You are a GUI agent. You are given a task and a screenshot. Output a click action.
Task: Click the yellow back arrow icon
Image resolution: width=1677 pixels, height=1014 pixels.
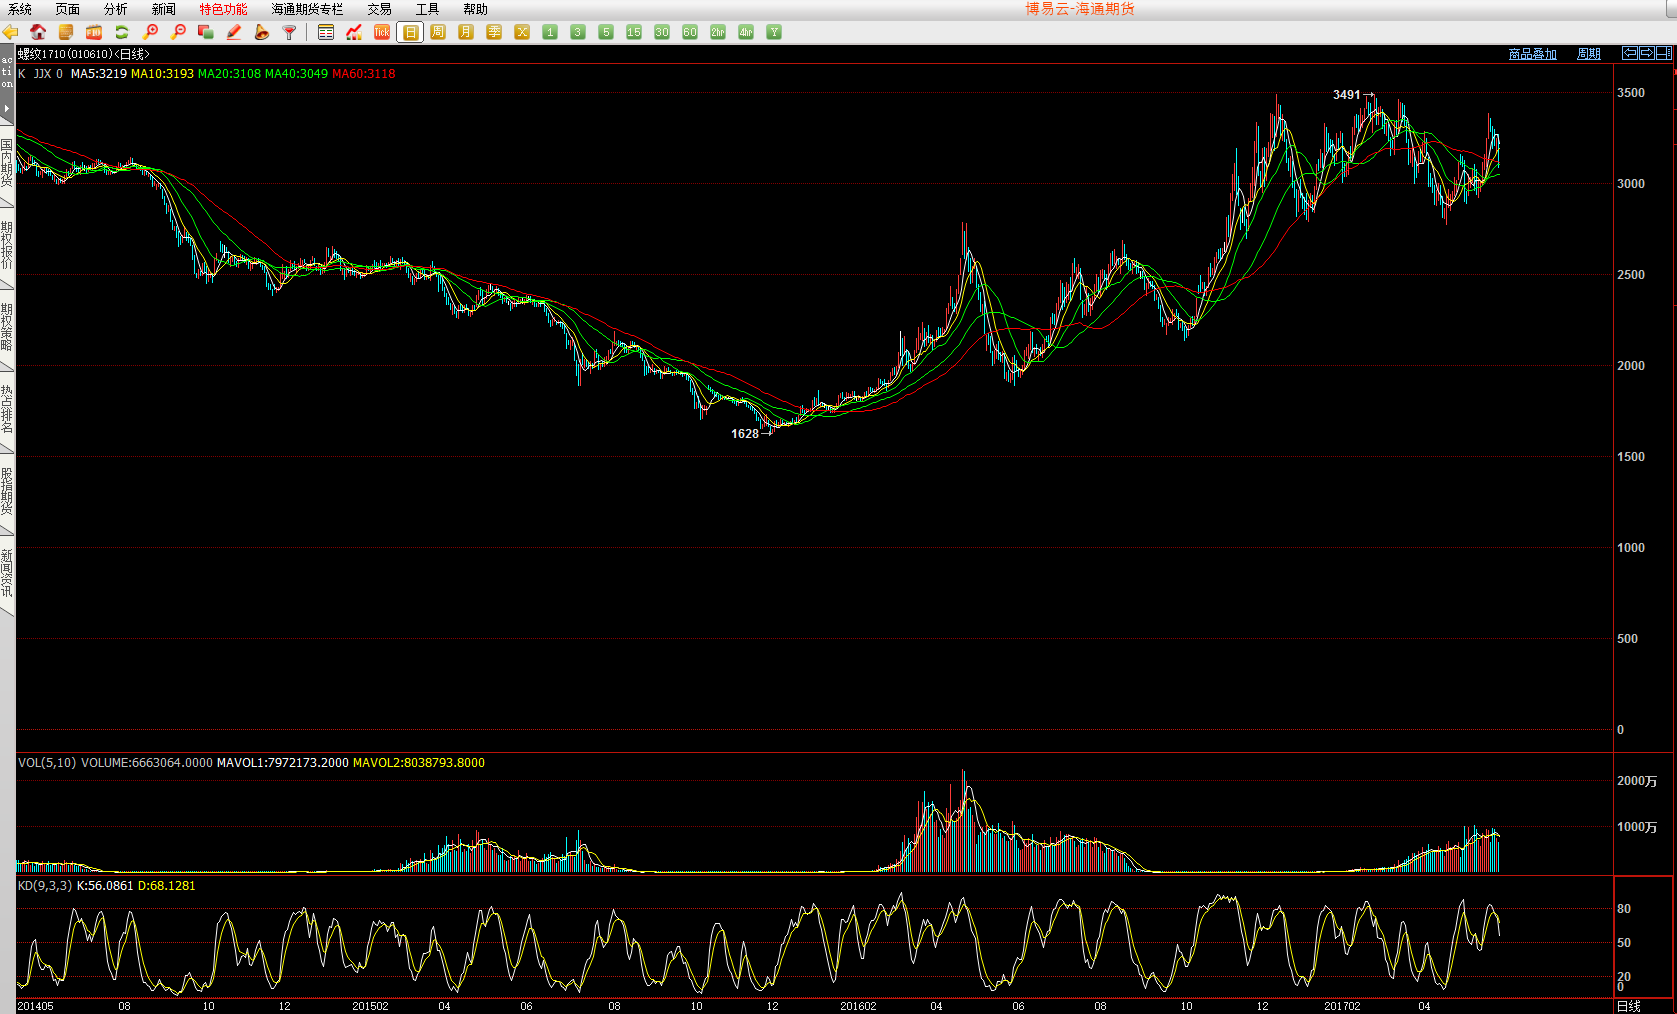coord(10,32)
